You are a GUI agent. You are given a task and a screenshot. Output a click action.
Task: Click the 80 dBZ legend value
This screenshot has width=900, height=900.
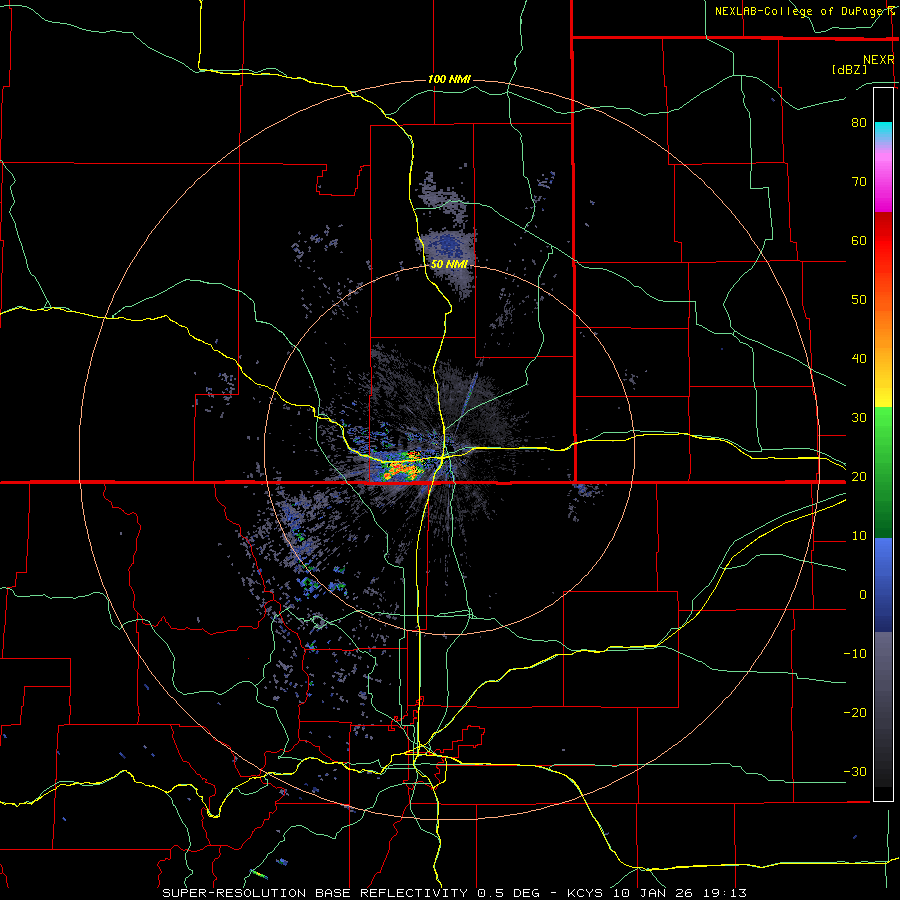859,123
